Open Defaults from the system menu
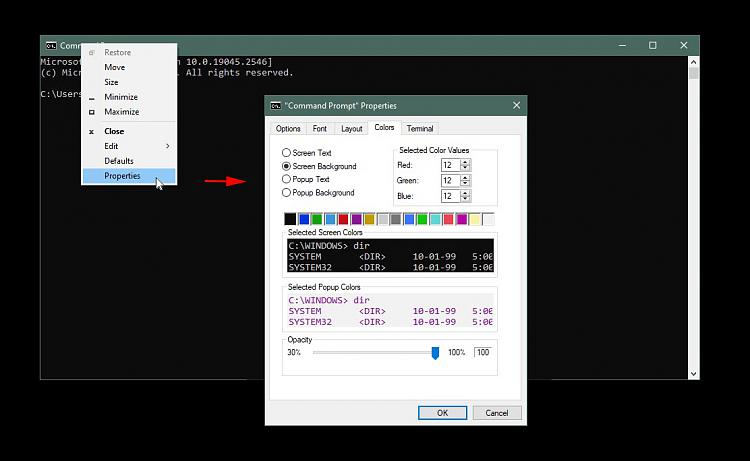 pos(129,161)
